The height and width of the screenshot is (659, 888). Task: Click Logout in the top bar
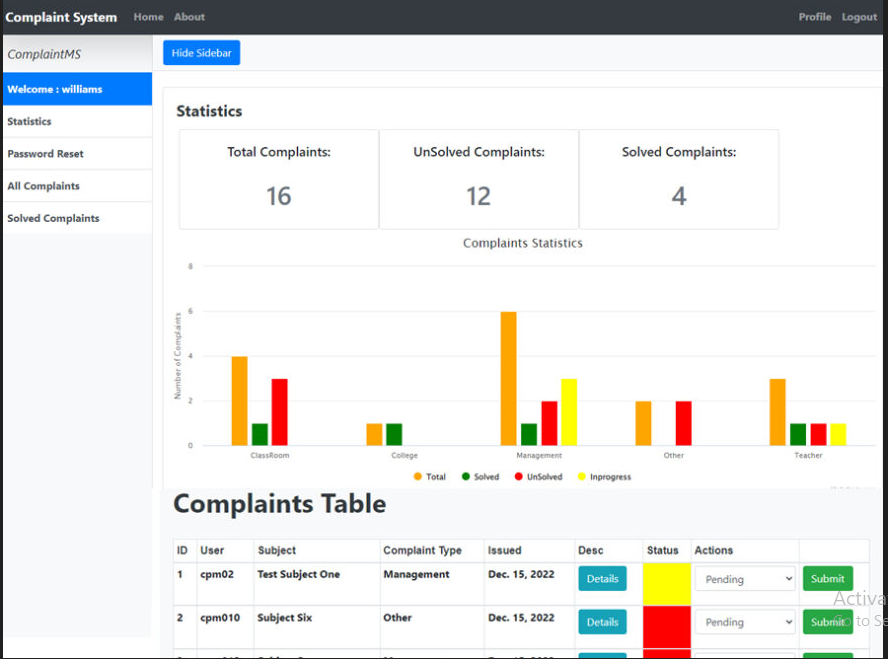pyautogui.click(x=858, y=16)
